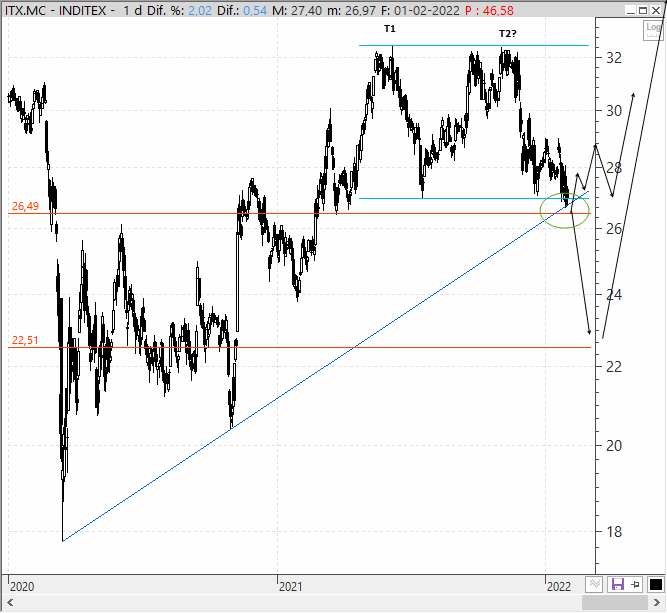Click the 2022 time axis label
667x613 pixels.
[559, 587]
